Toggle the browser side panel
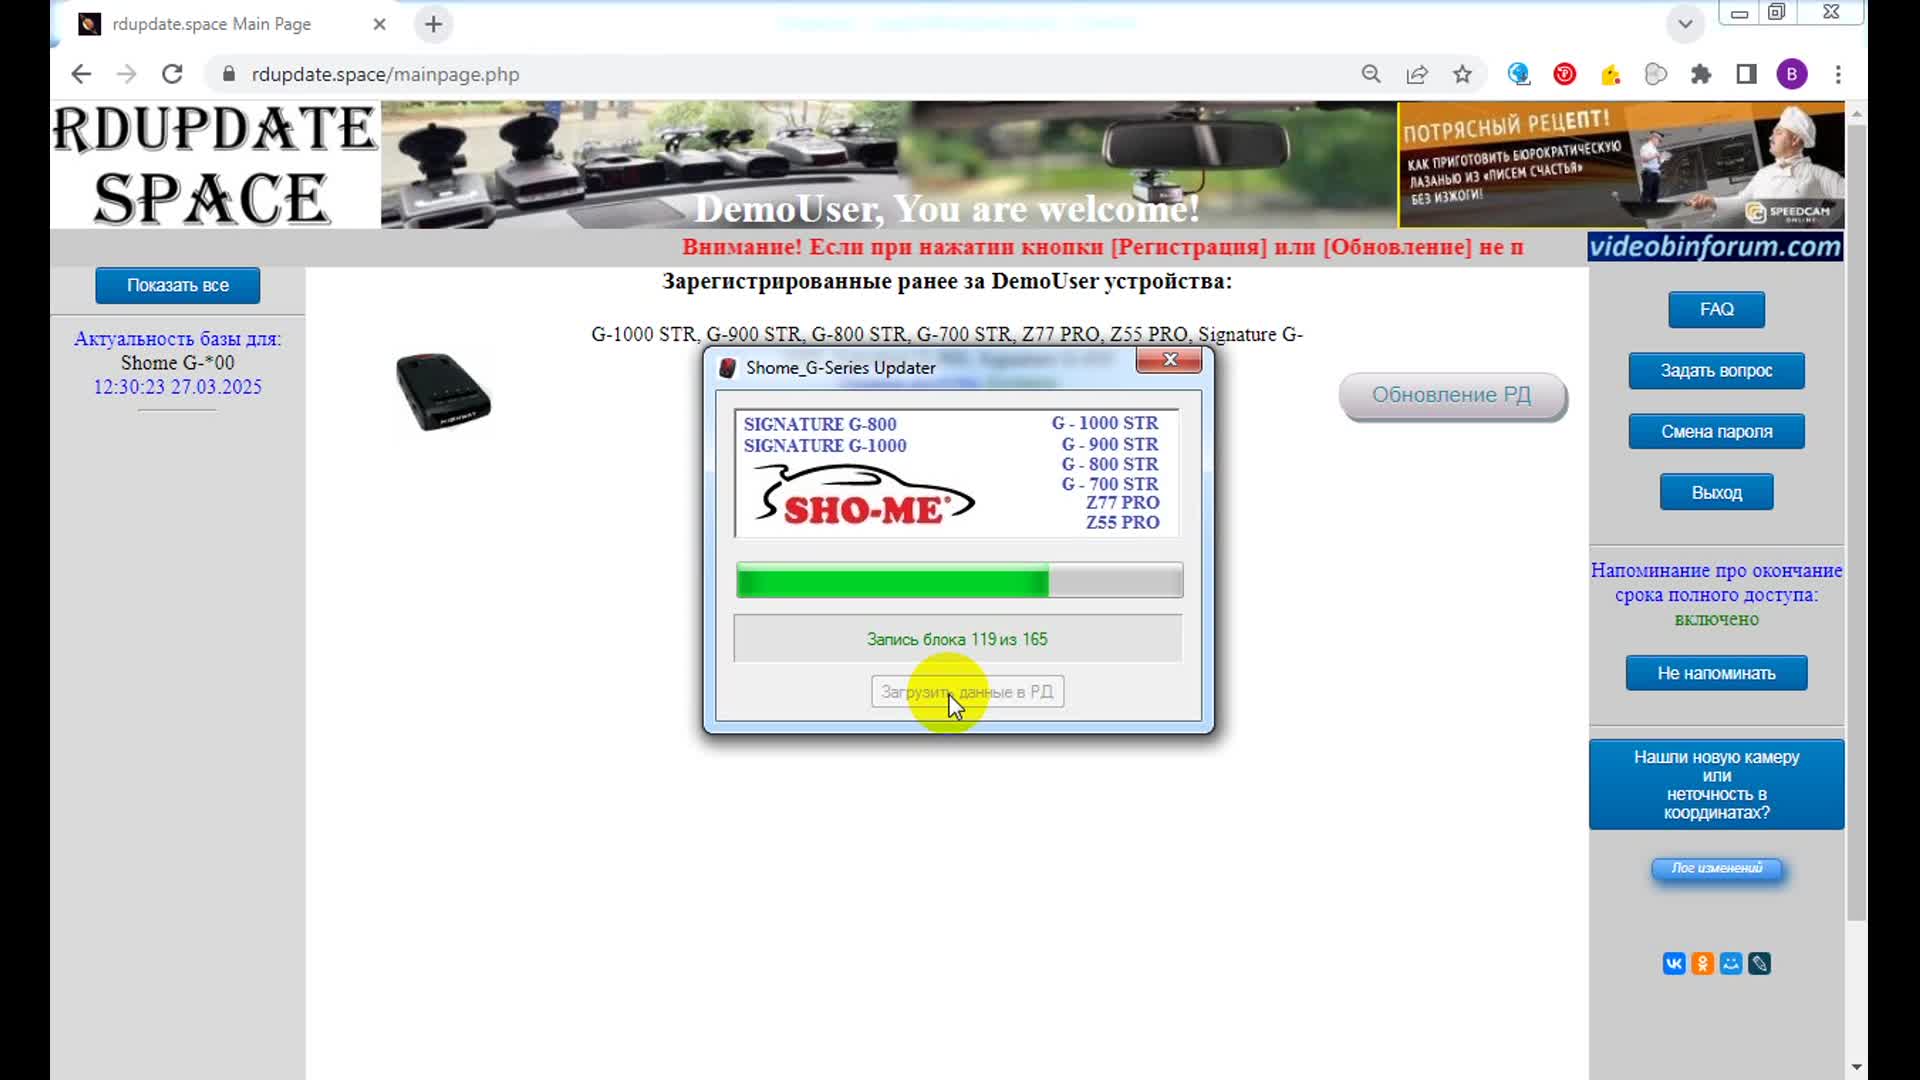 [1746, 74]
